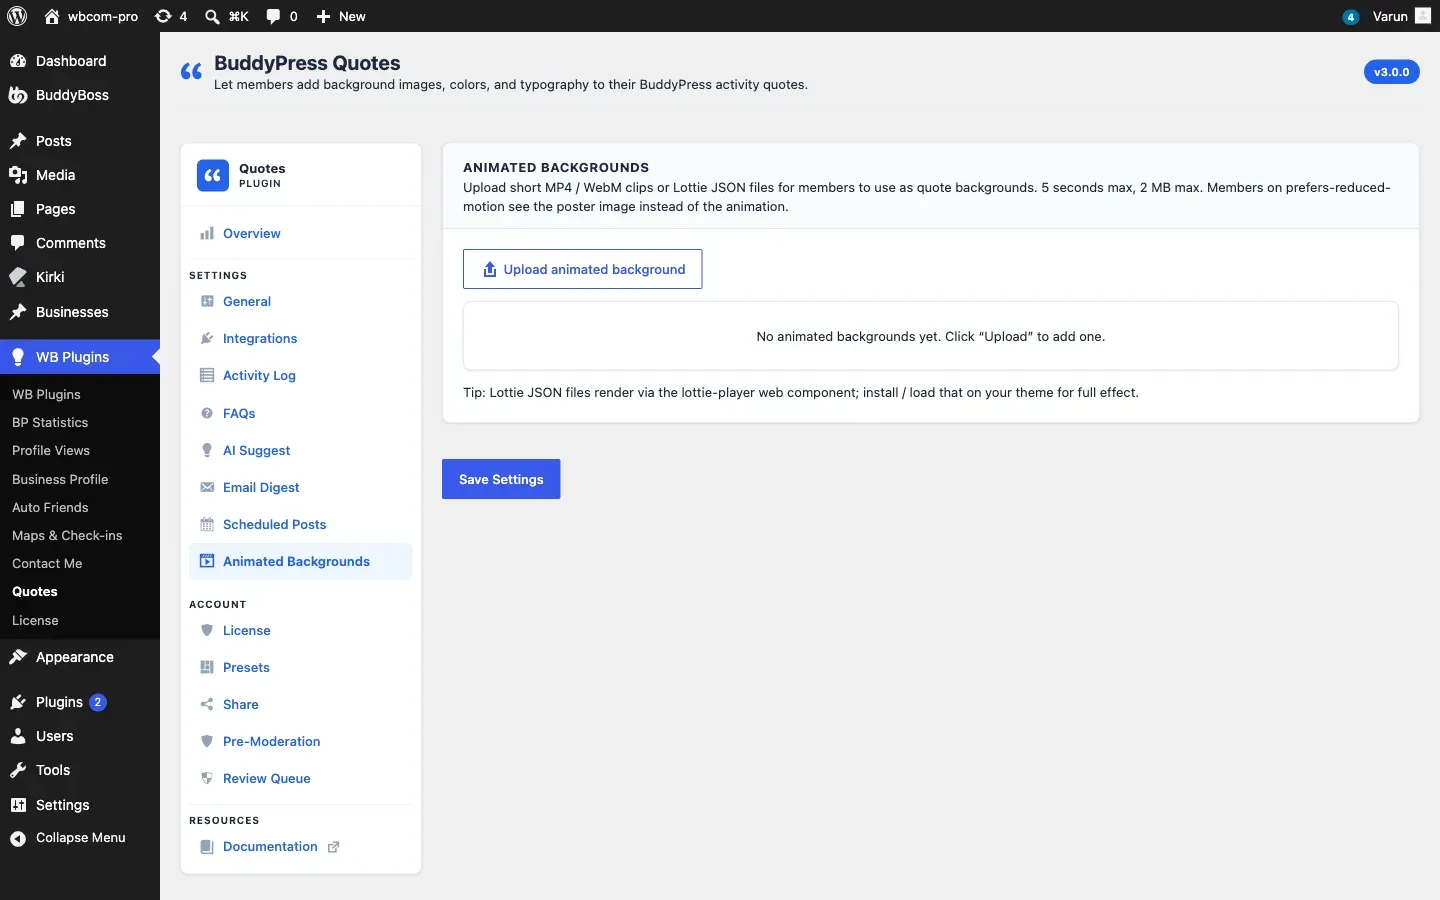The image size is (1440, 900).
Task: Open Review Queue section
Action: (300, 778)
